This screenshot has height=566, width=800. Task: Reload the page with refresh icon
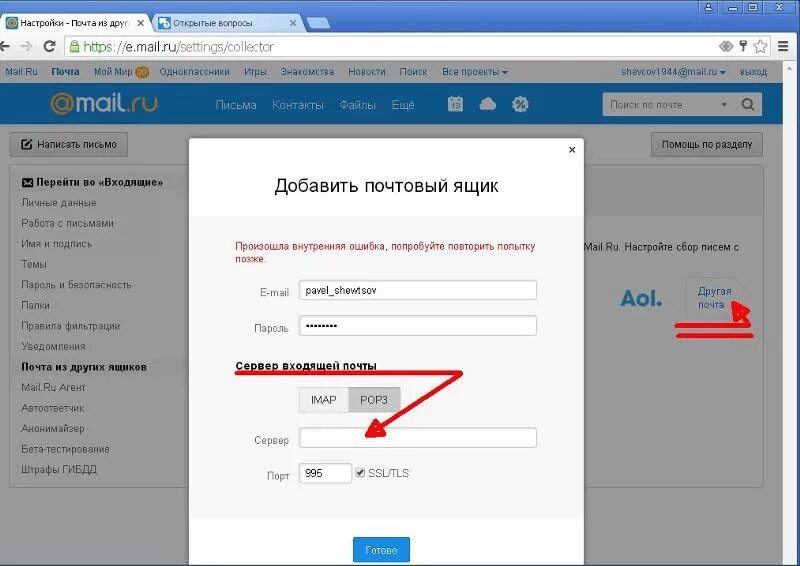tap(49, 46)
